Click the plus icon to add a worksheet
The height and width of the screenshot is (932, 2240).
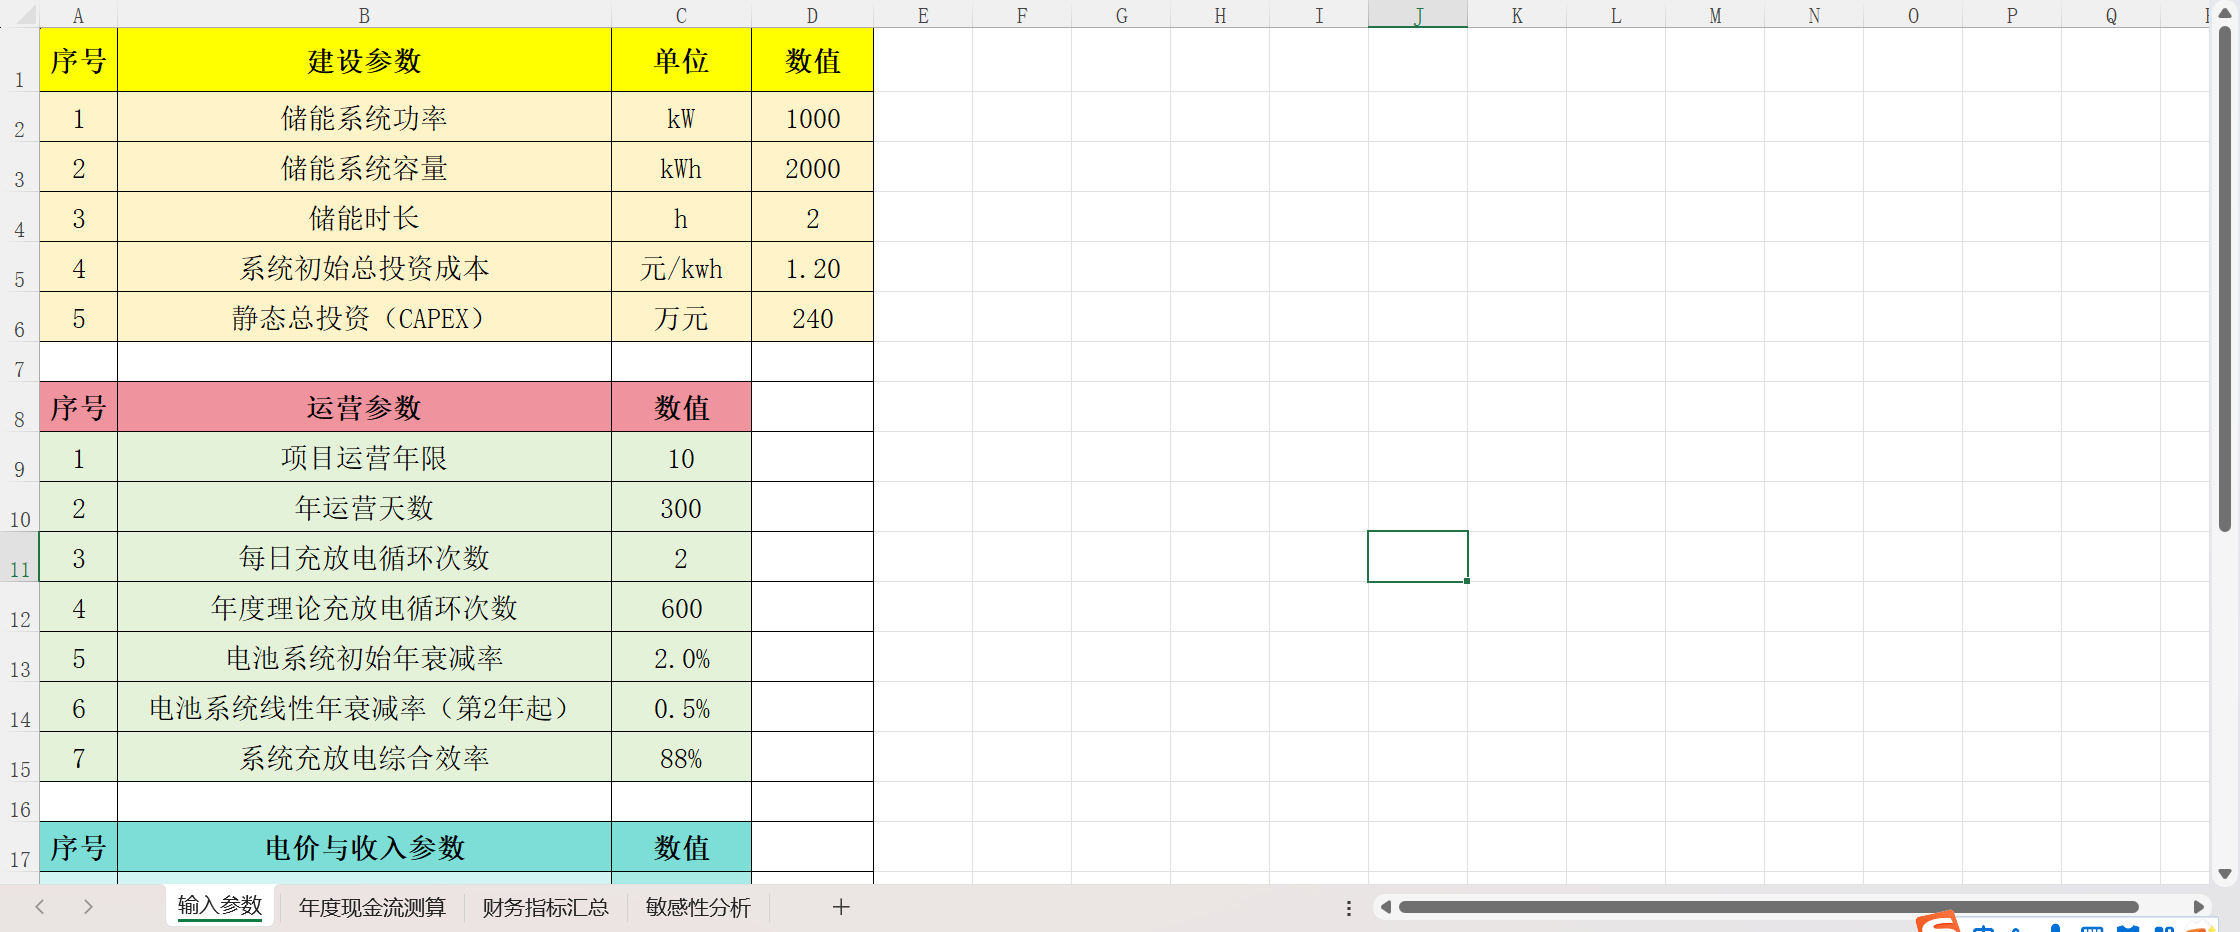(x=841, y=907)
